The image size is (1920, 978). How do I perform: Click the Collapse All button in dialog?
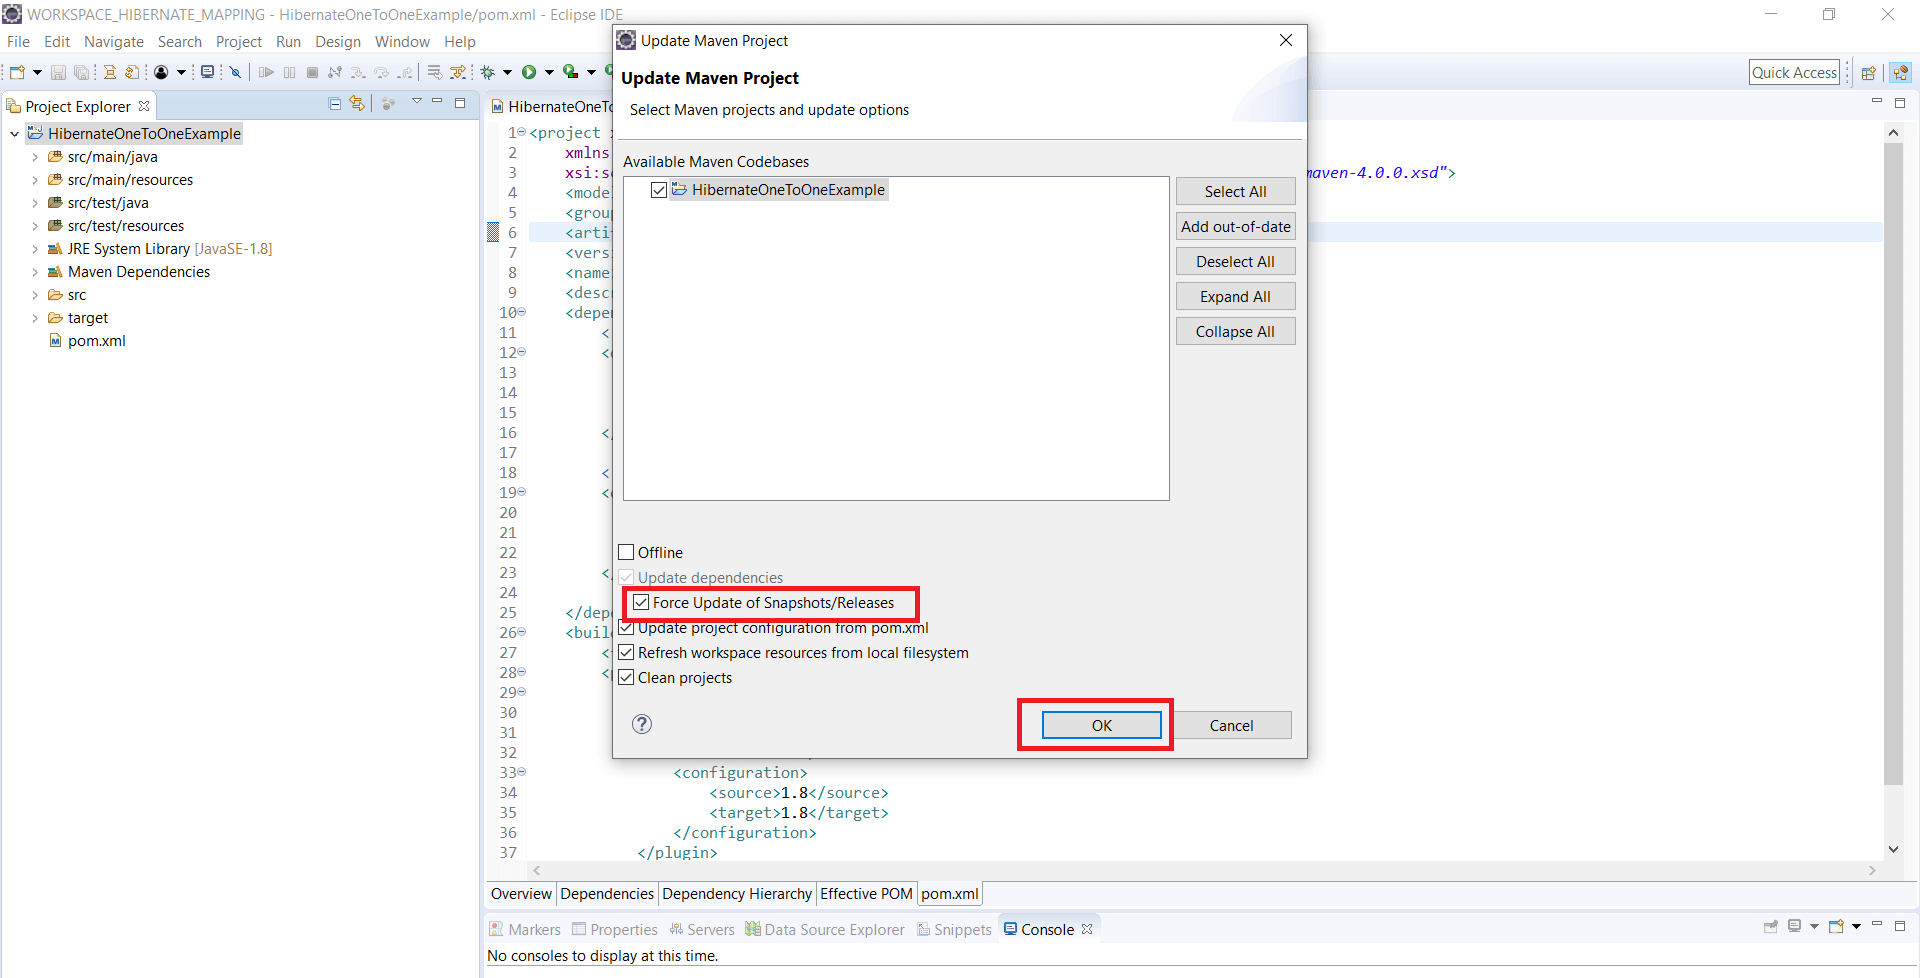tap(1235, 331)
